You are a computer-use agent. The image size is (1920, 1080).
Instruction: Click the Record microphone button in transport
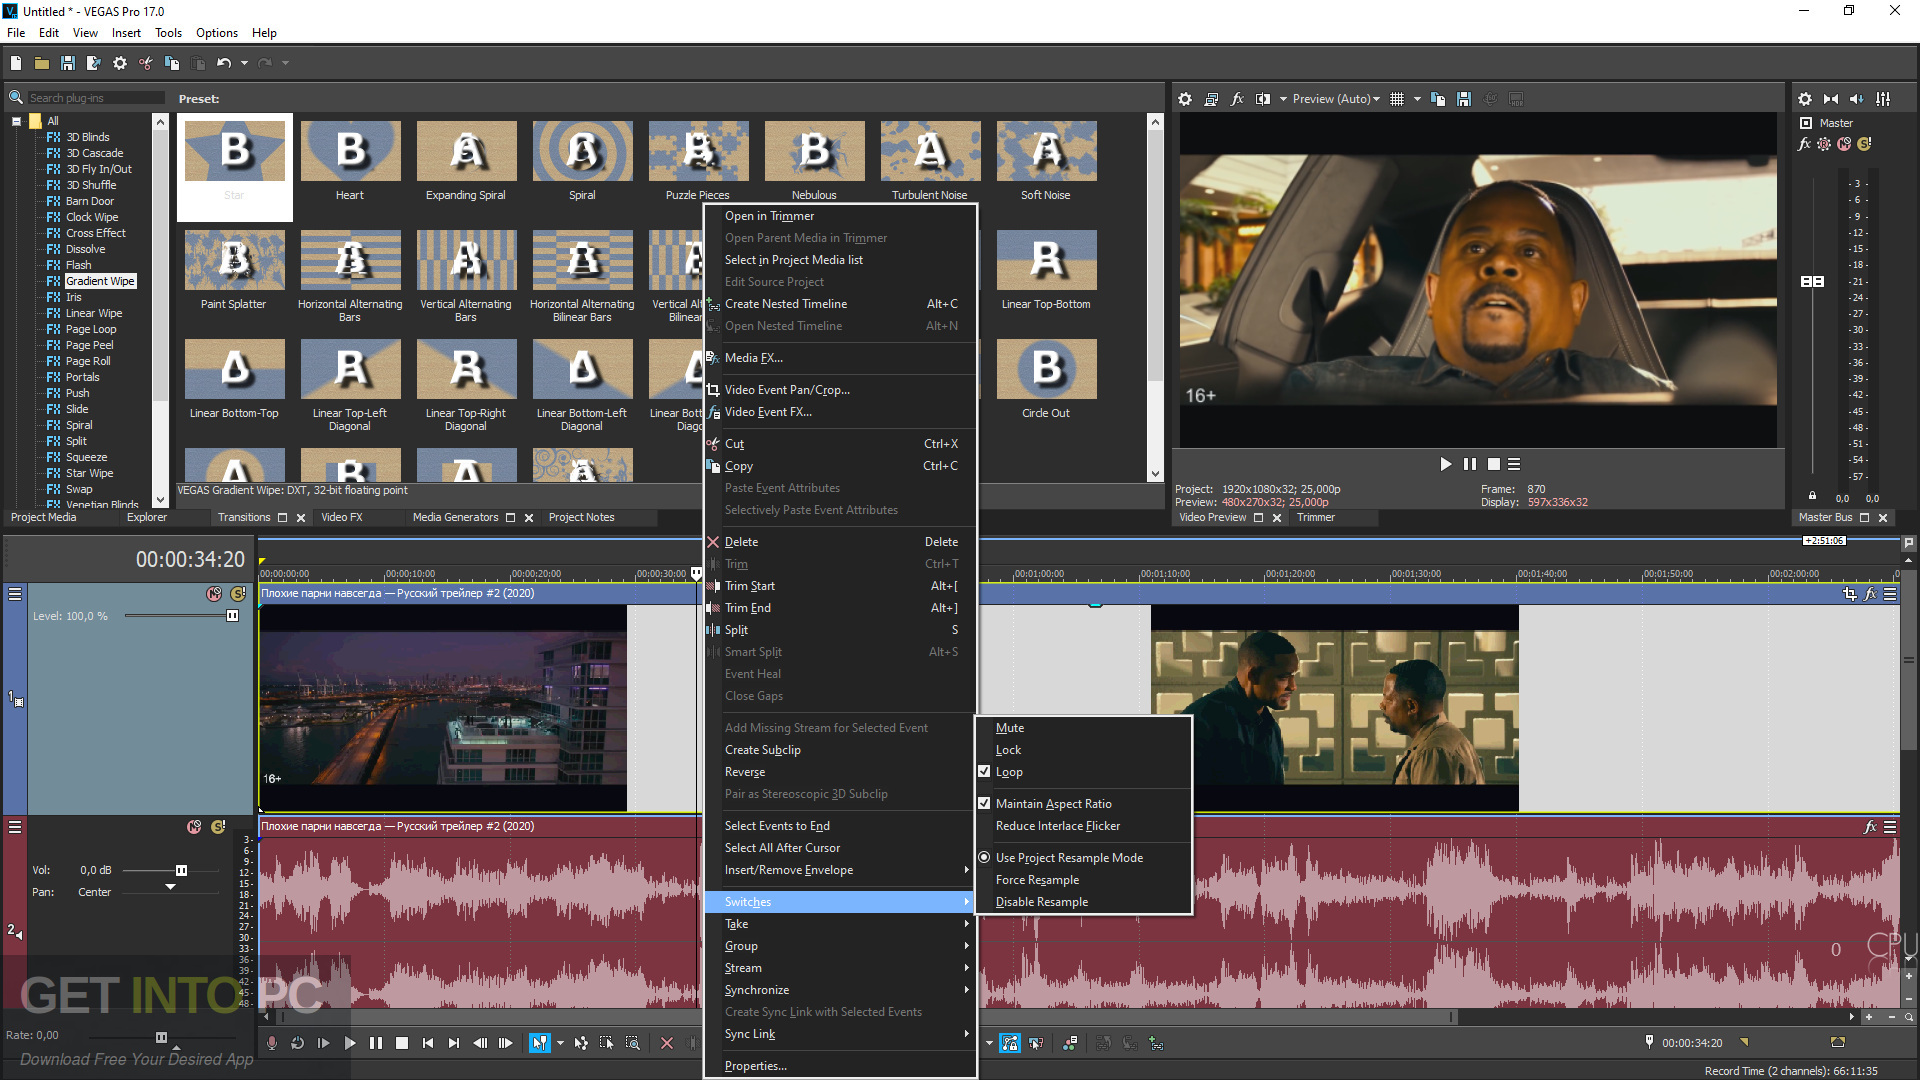point(272,1043)
